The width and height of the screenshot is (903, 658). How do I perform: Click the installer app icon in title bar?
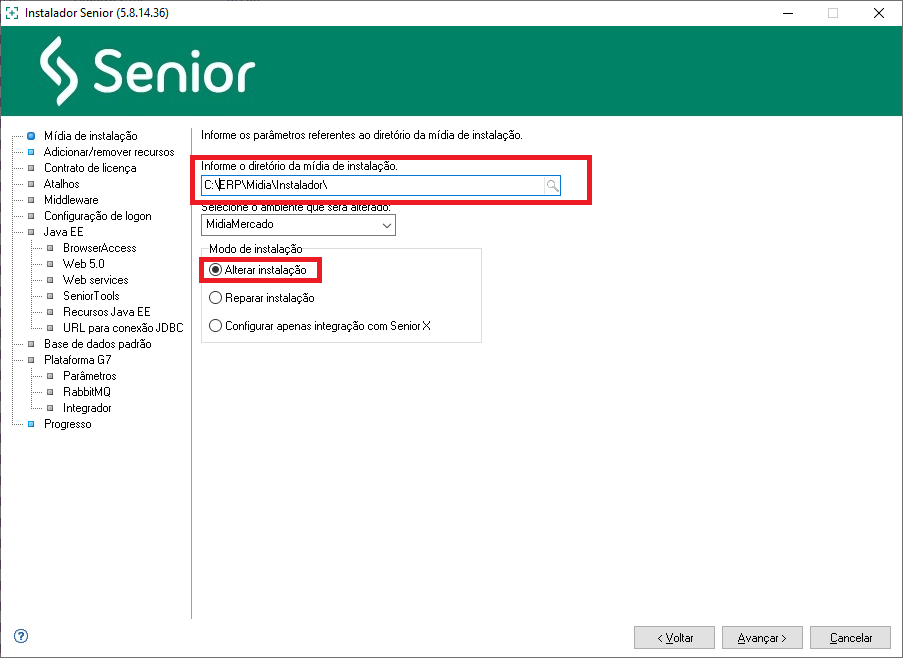point(12,13)
